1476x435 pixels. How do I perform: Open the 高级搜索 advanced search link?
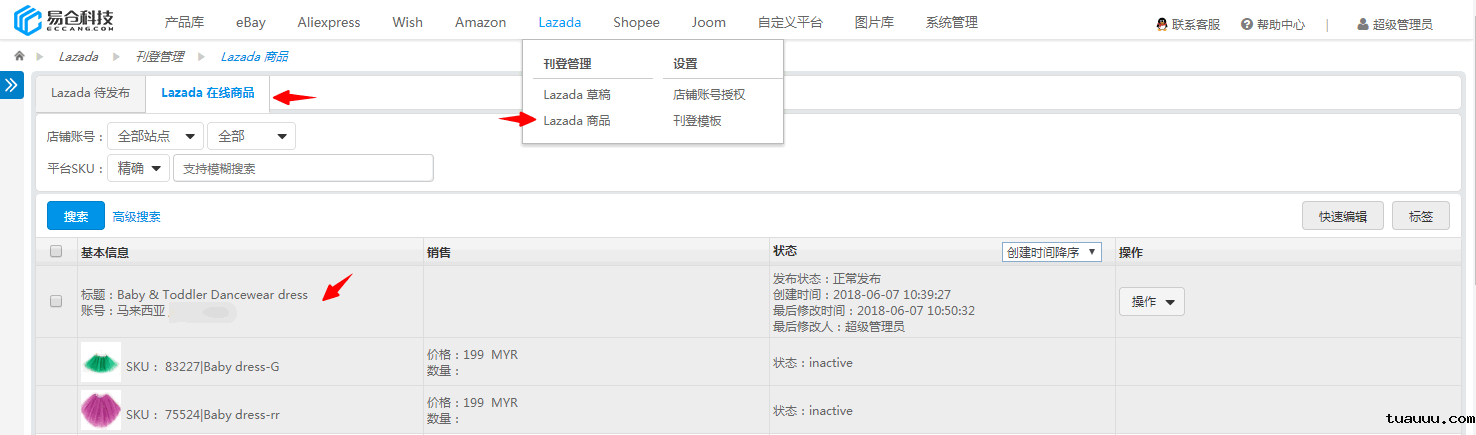click(x=137, y=216)
